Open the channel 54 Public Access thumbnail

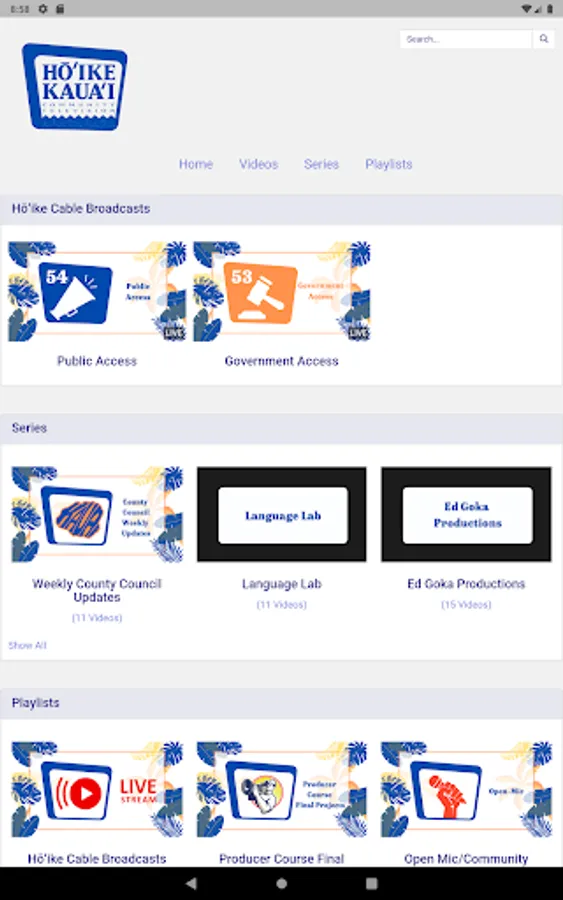point(97,292)
